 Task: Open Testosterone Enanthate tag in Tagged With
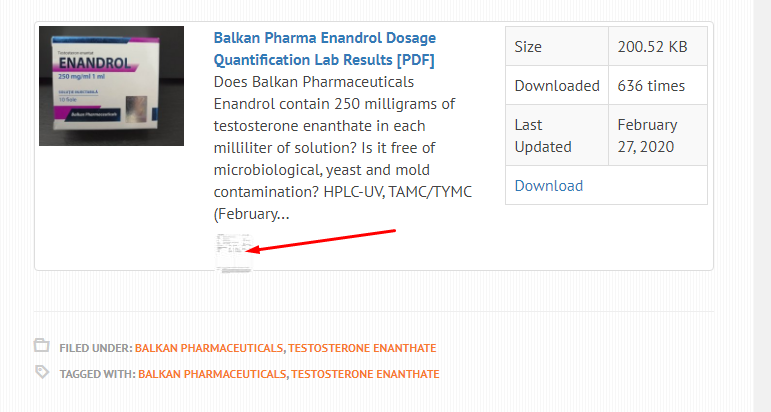pos(366,374)
